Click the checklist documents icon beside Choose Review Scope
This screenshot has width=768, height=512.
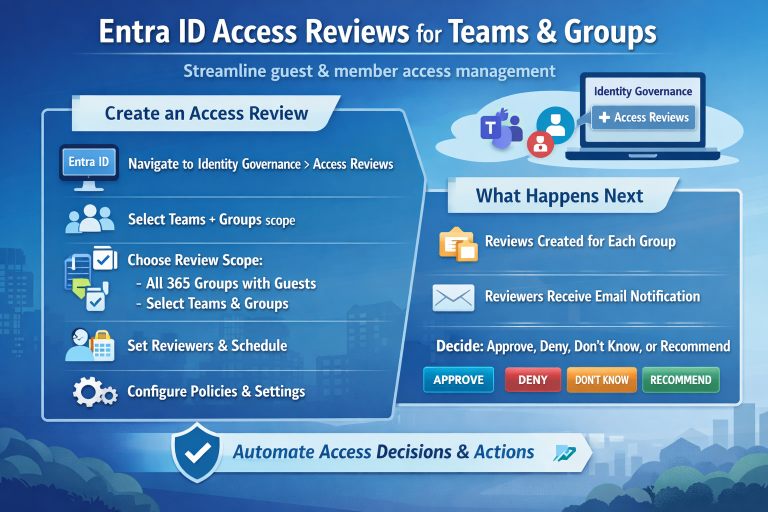(x=91, y=278)
